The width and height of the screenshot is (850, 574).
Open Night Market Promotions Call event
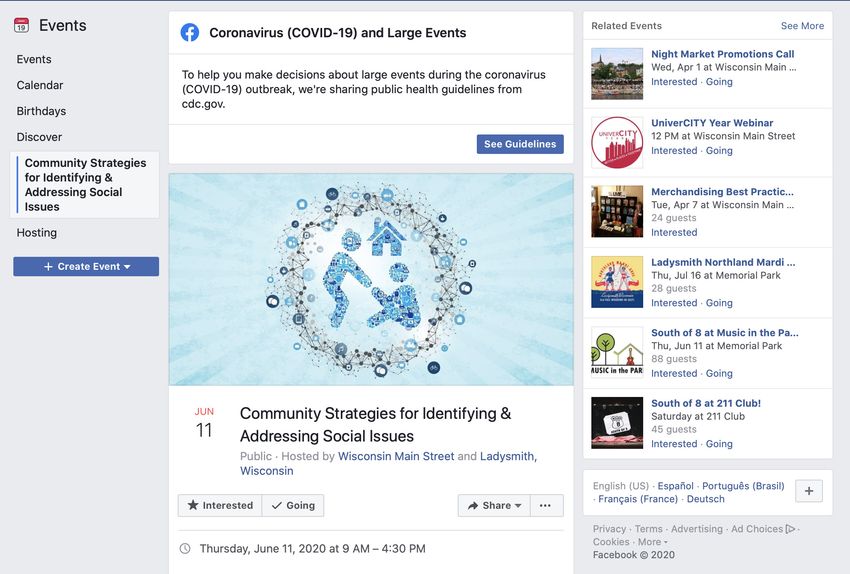coord(723,54)
